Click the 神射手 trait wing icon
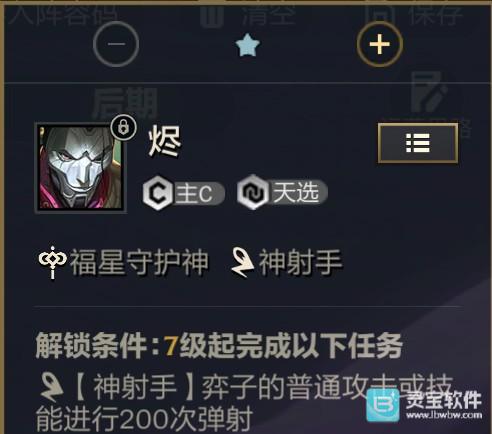The image size is (492, 434). pos(243,262)
